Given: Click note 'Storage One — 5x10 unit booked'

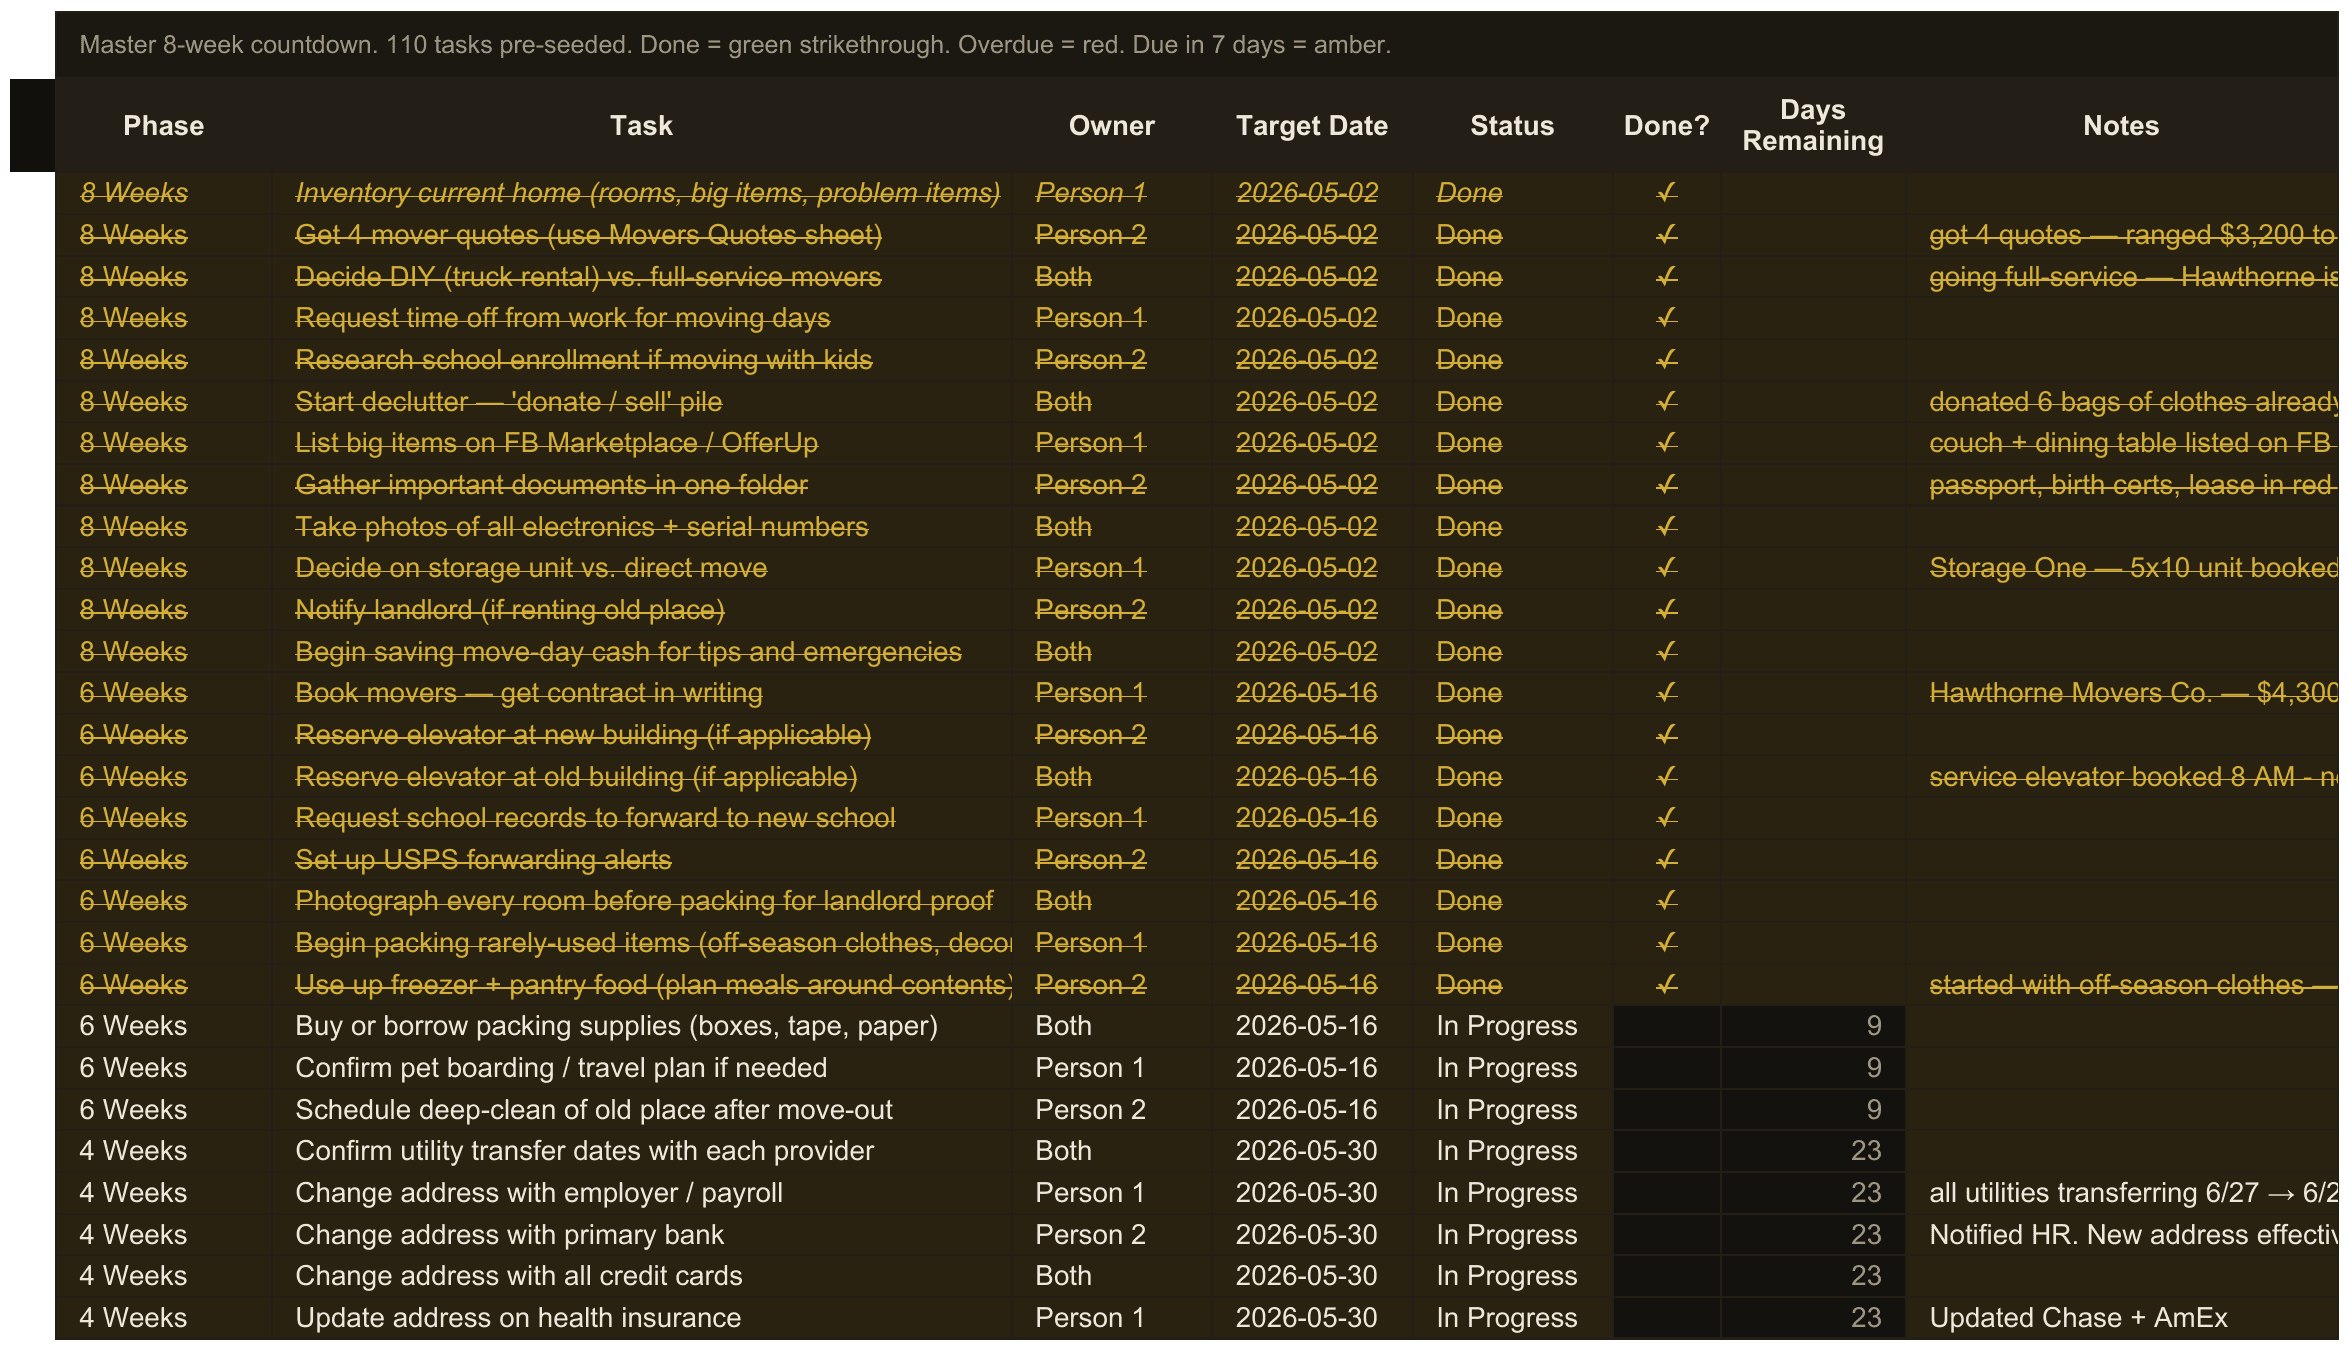Looking at the screenshot, I should point(2134,568).
